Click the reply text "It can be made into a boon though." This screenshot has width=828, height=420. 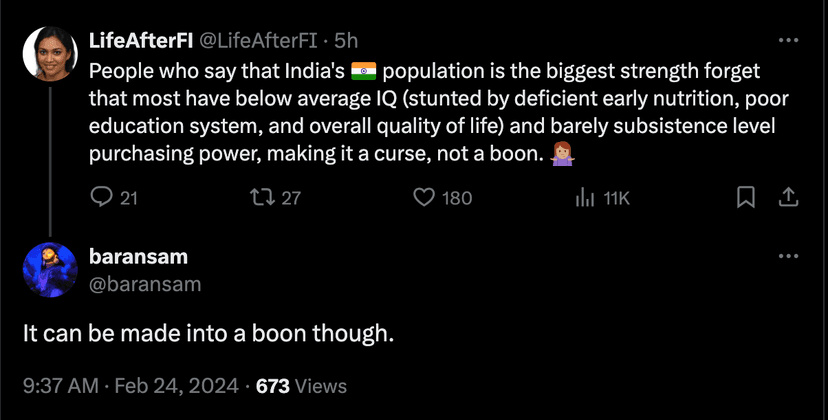pos(209,333)
